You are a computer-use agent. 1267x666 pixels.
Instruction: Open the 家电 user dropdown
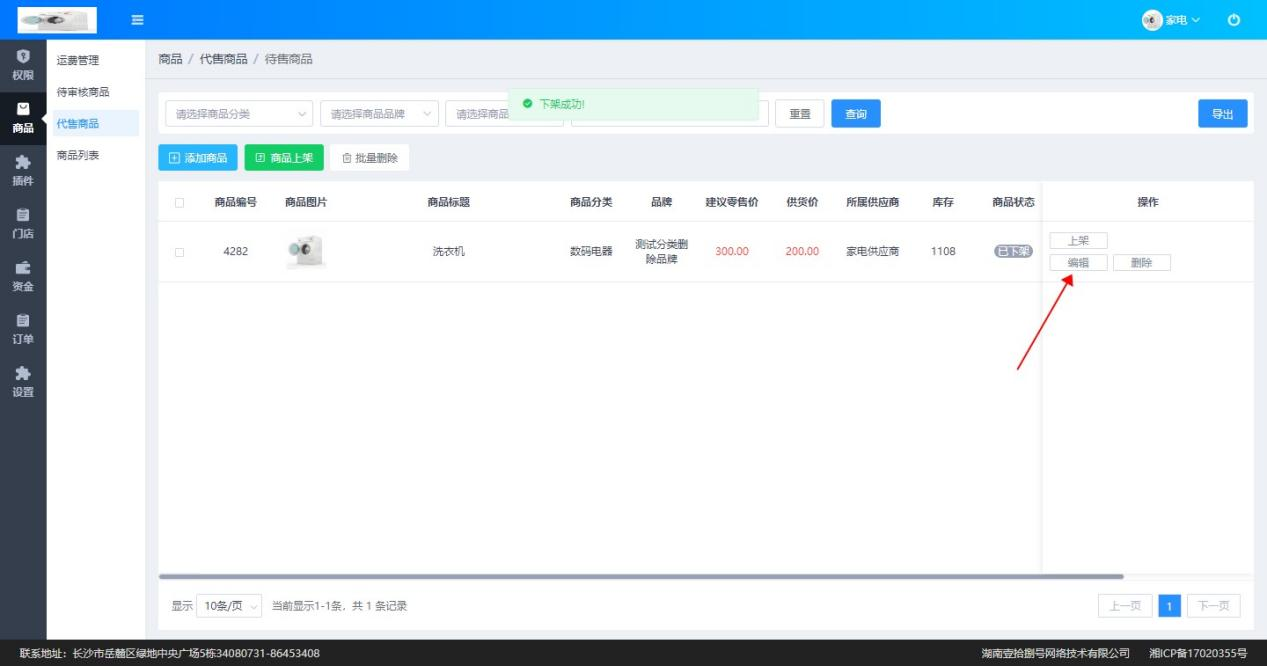click(x=1181, y=20)
